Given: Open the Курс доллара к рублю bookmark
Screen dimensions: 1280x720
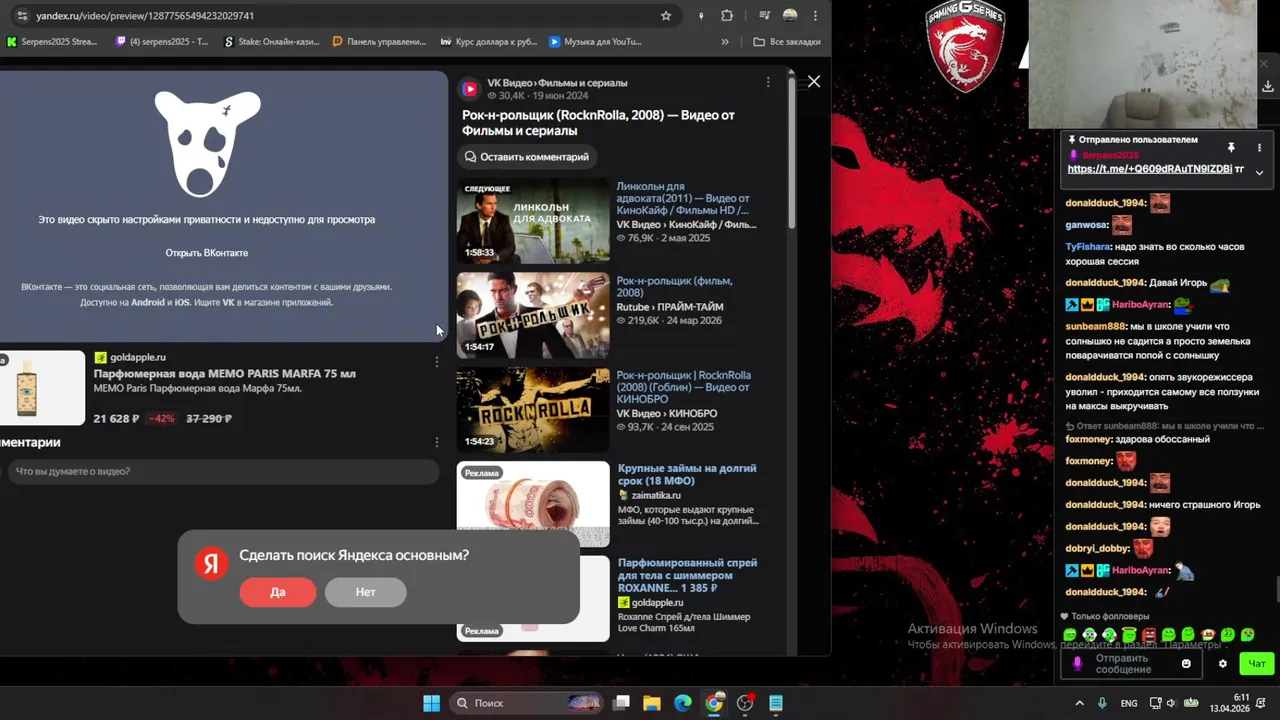Looking at the screenshot, I should (489, 42).
